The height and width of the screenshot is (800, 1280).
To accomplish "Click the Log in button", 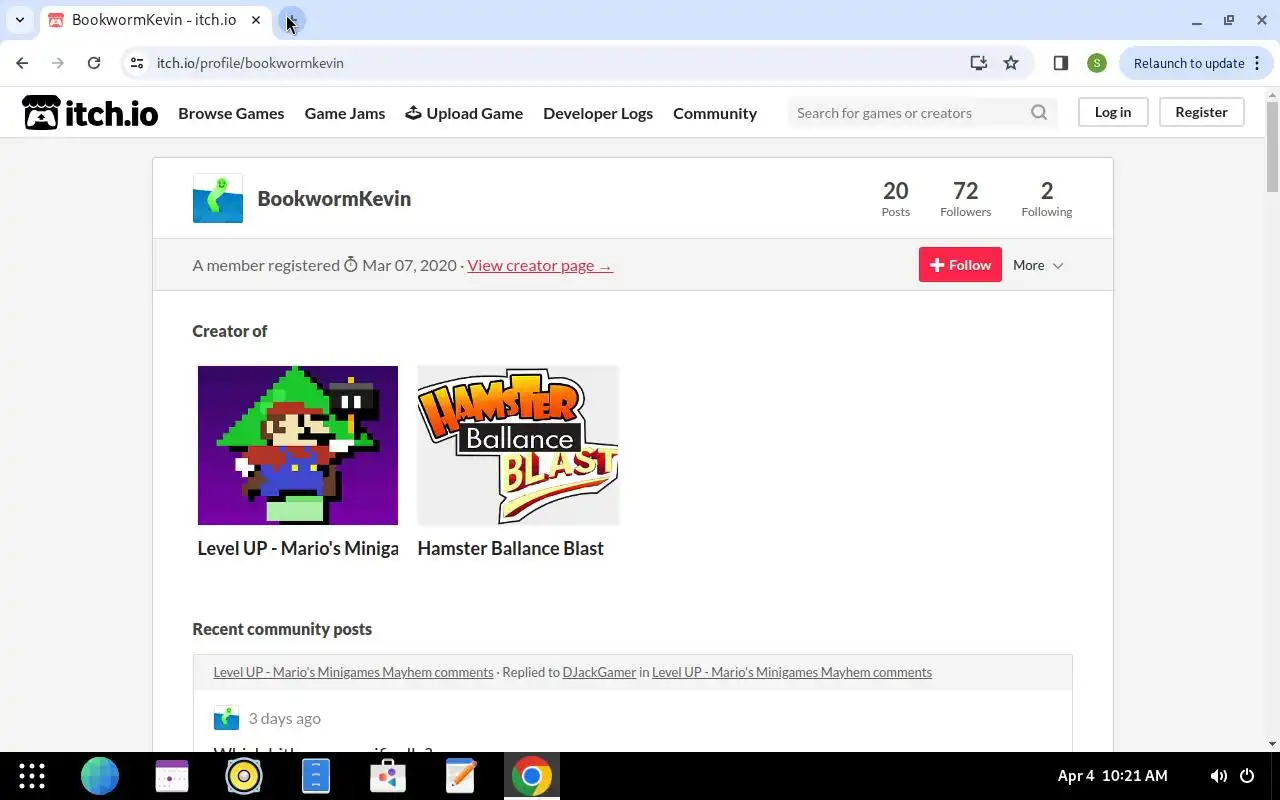I will tap(1113, 112).
